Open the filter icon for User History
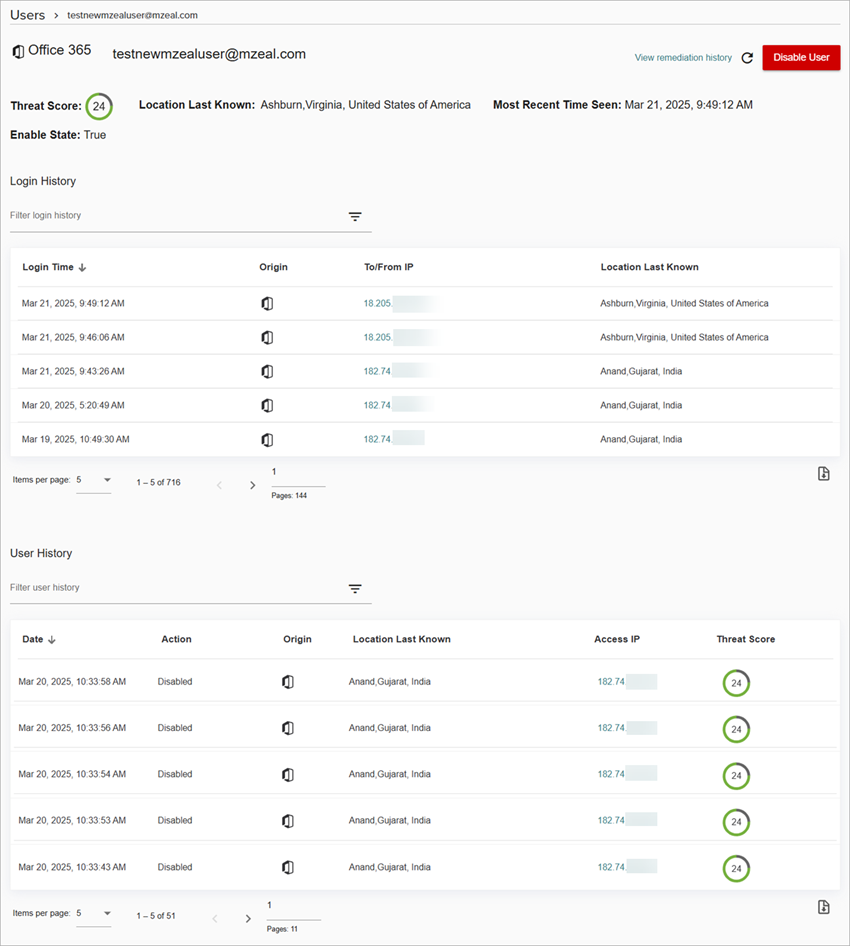This screenshot has width=850, height=946. click(355, 588)
